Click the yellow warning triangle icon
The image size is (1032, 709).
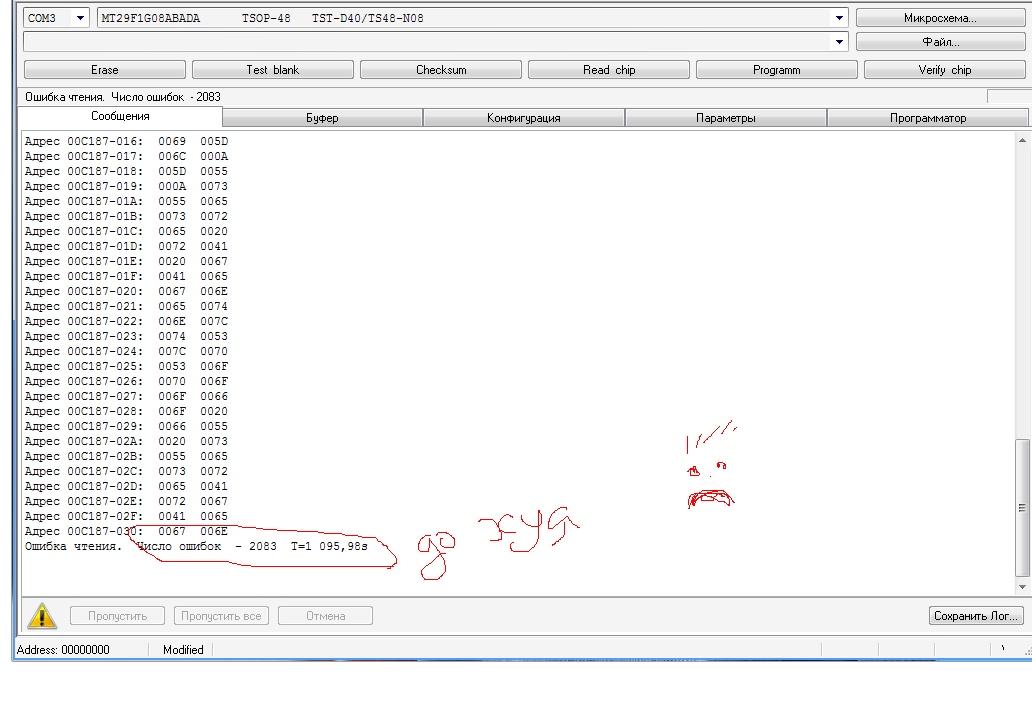(42, 616)
